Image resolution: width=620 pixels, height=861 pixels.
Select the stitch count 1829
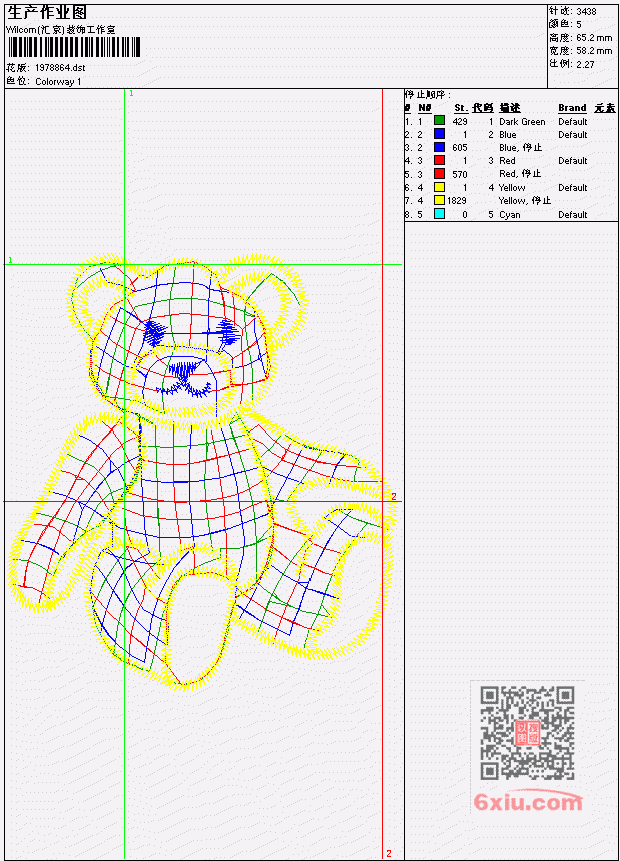click(x=457, y=200)
